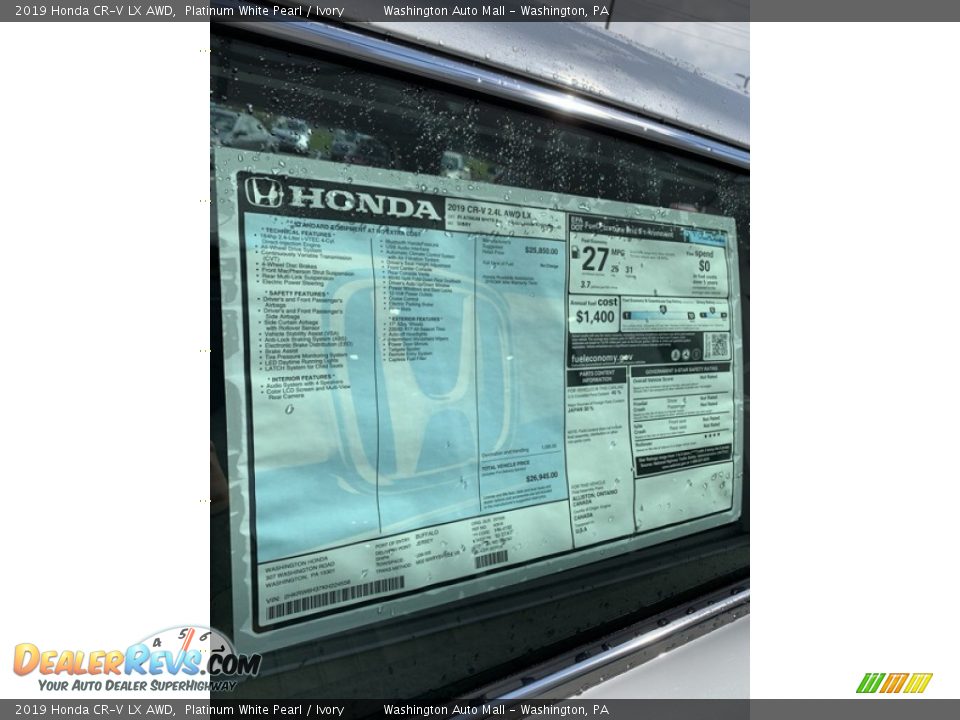Click the window sticker photo thumbnail
Screen dimensions: 960x720
(x=480, y=360)
